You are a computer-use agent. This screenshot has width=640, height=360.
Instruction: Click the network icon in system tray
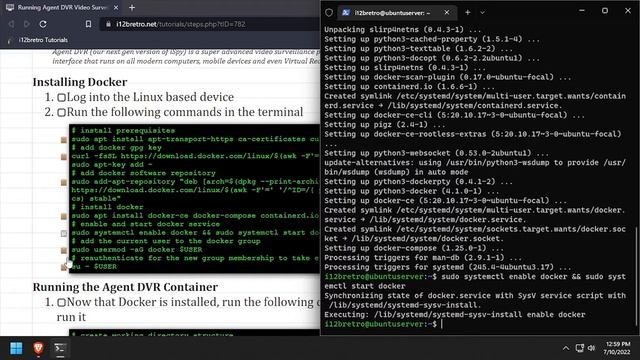(x=580, y=348)
